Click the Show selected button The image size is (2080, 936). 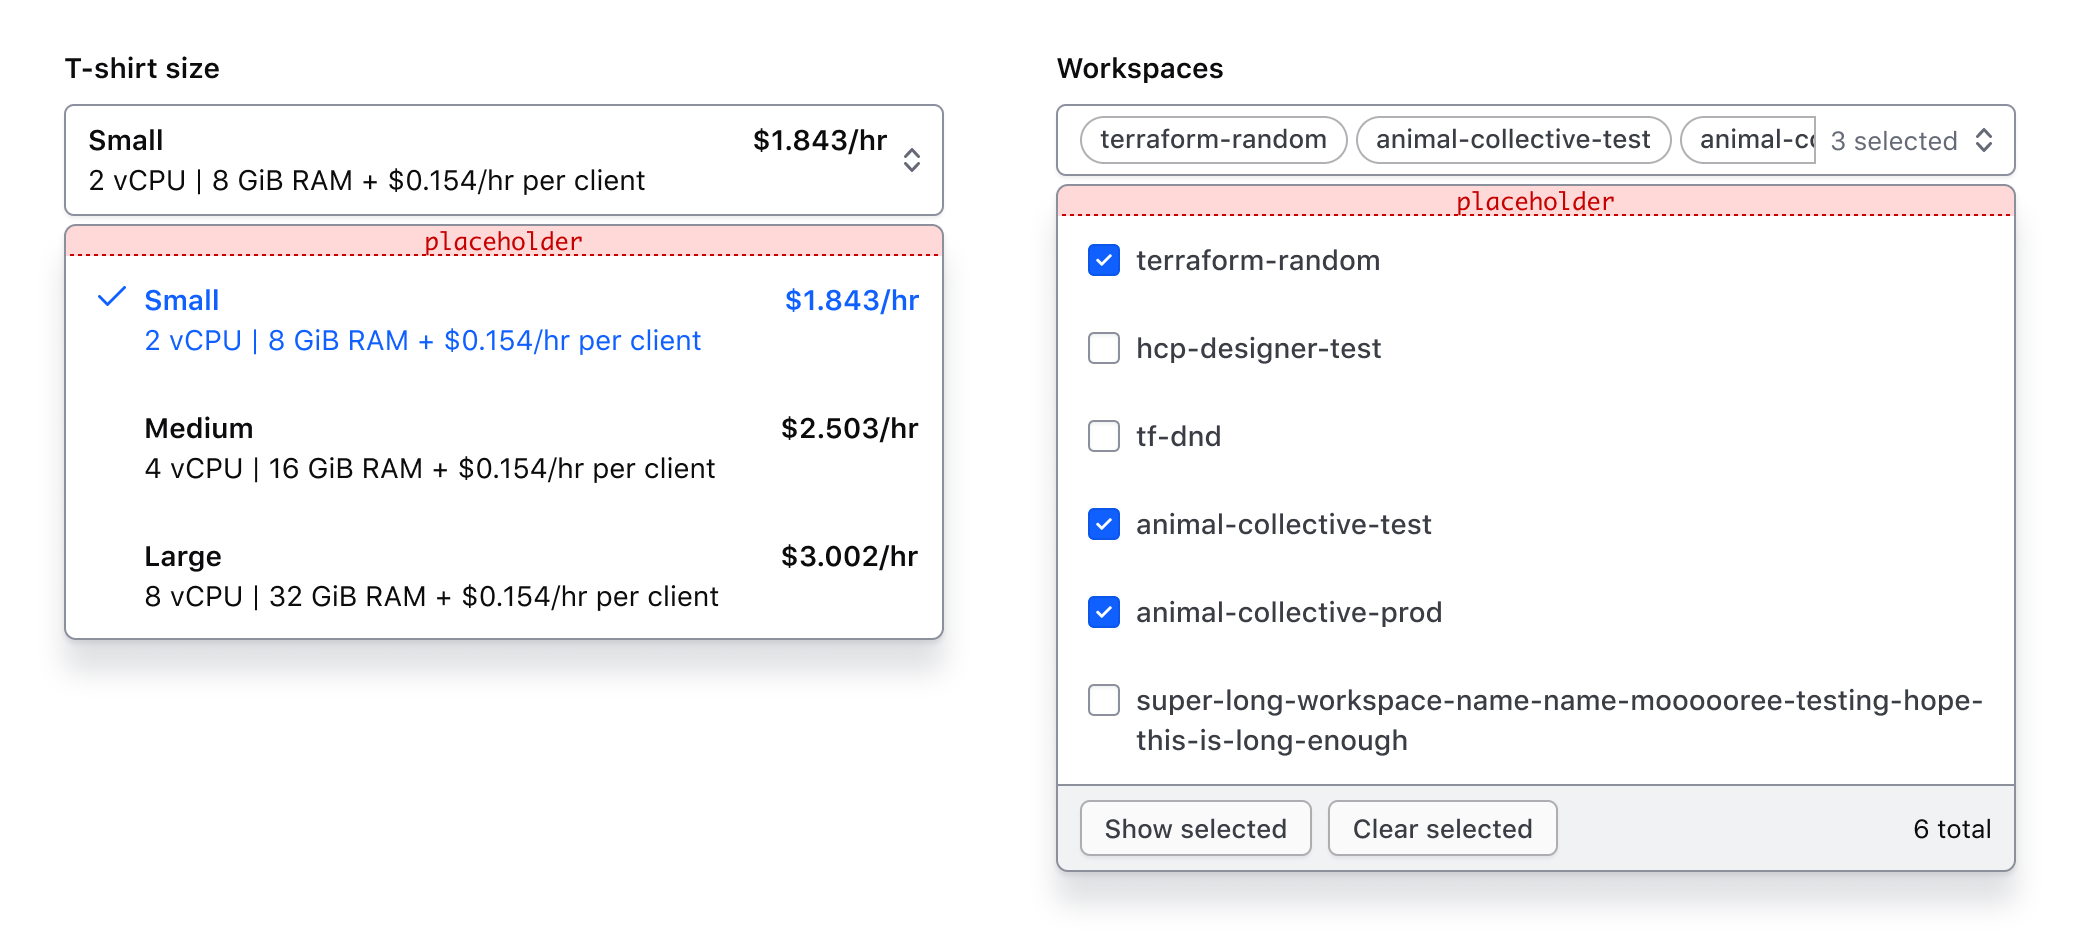pyautogui.click(x=1195, y=828)
